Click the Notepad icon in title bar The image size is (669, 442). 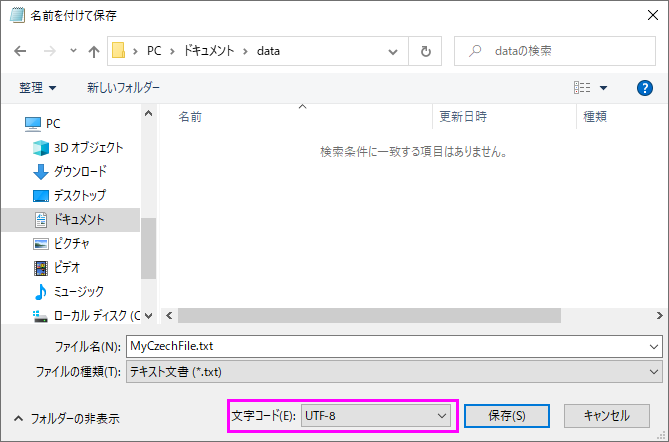17,15
